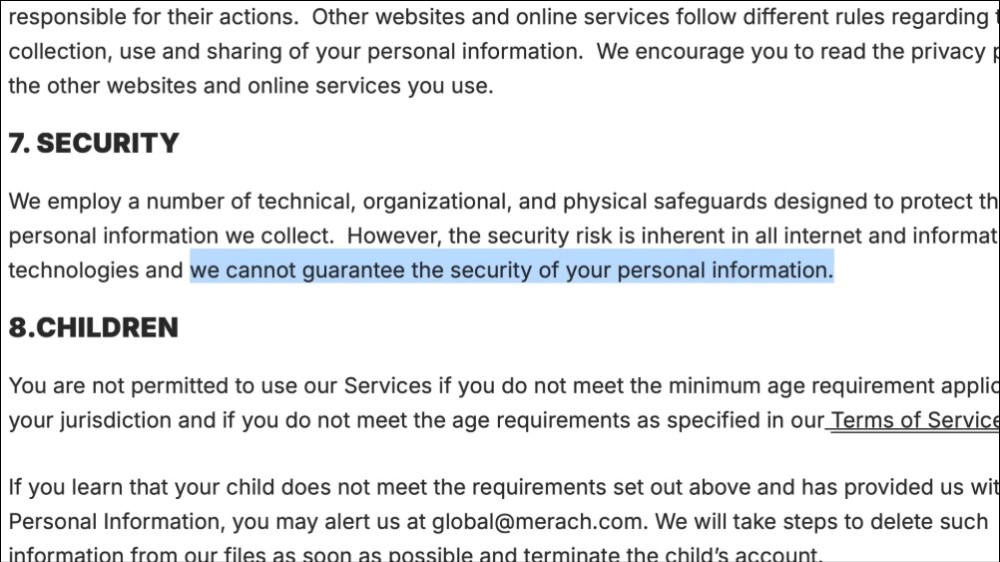Click "If you learn" starting the last paragraph
This screenshot has width=1000, height=562.
pos(66,488)
